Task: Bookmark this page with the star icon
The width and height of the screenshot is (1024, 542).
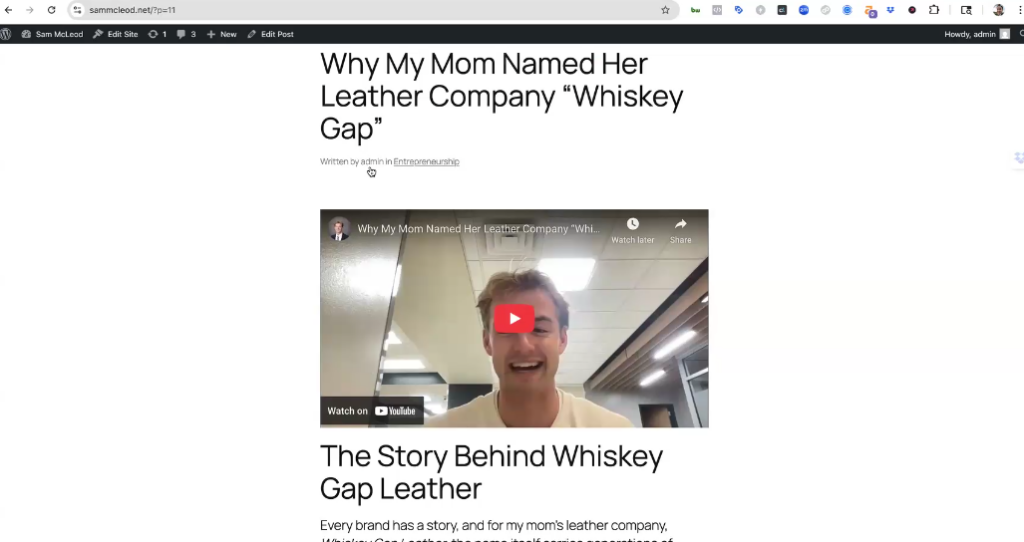Action: pyautogui.click(x=665, y=10)
